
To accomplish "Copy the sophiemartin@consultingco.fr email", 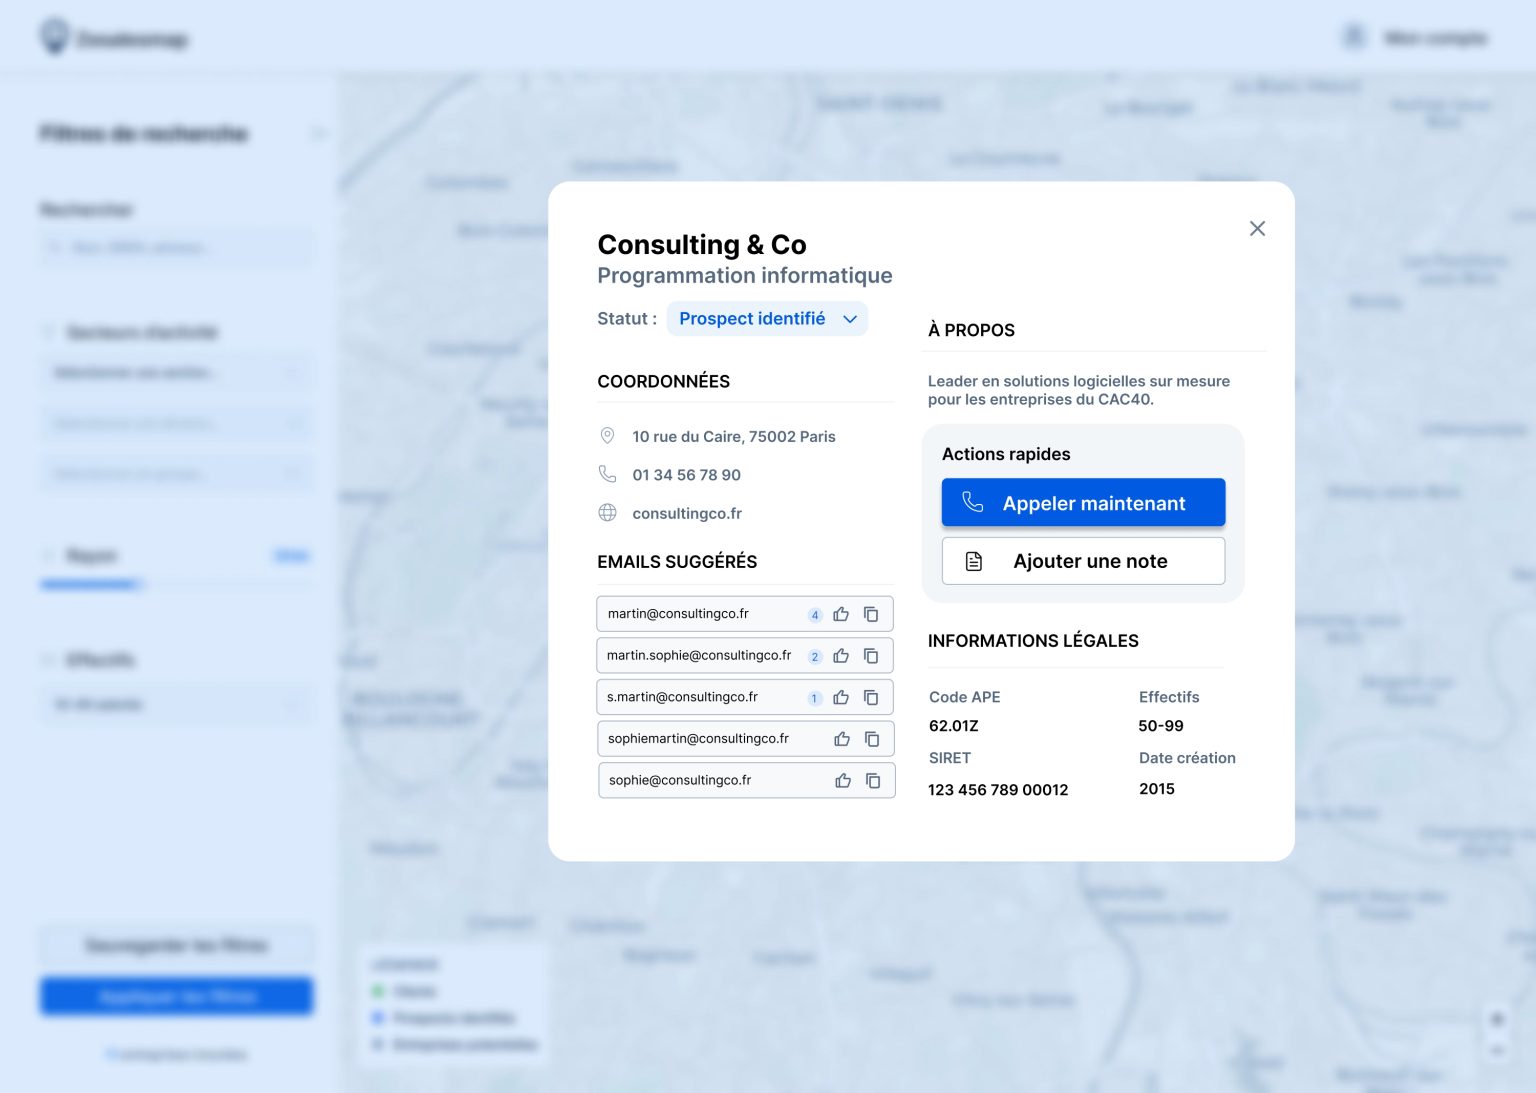I will 872,739.
